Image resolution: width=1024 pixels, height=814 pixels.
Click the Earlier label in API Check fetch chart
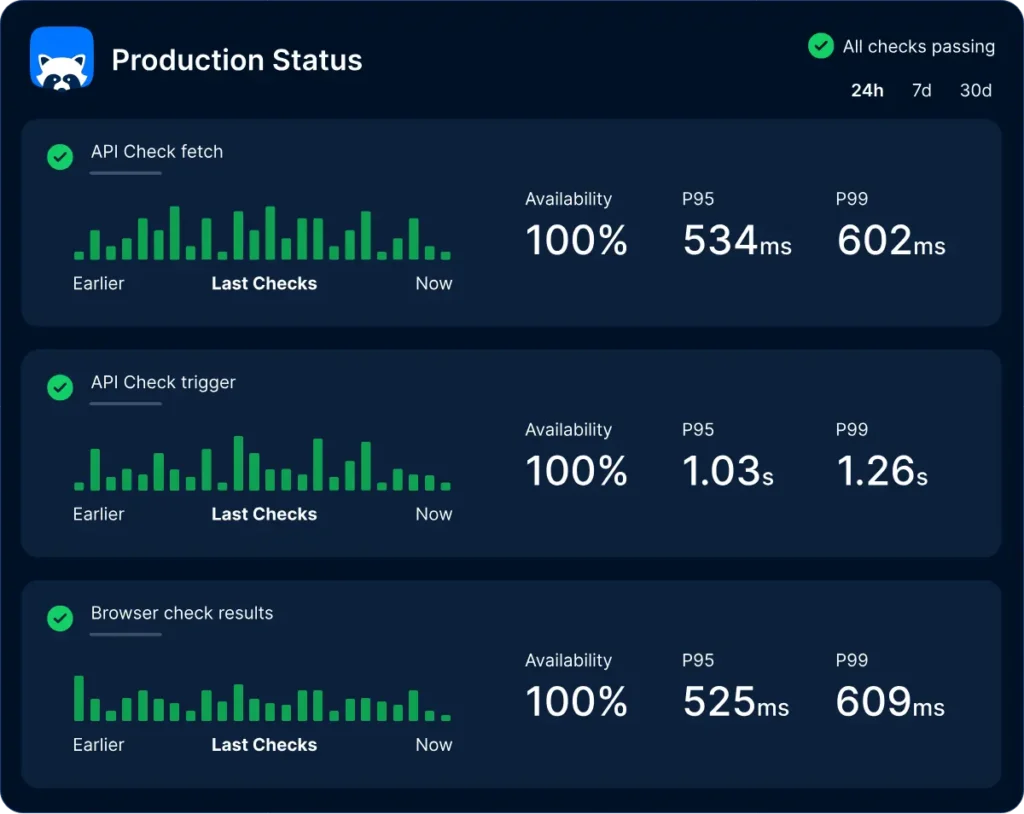click(x=99, y=284)
